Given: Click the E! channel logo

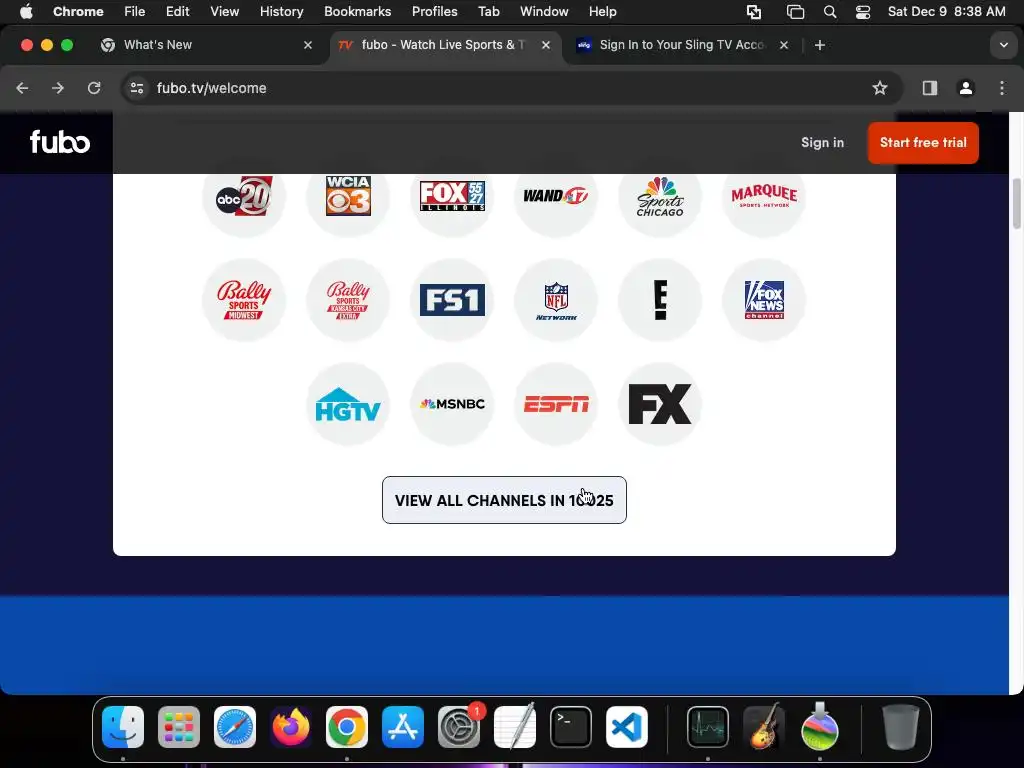Looking at the screenshot, I should (660, 300).
